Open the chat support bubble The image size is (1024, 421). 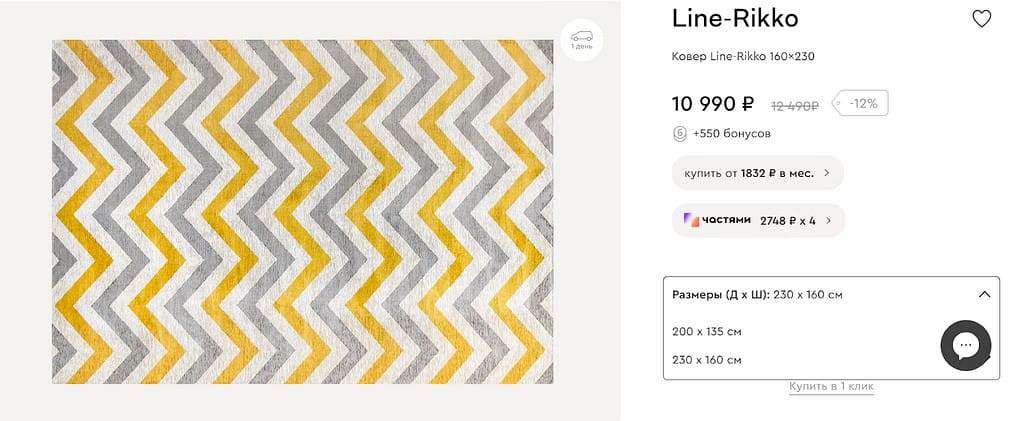point(965,346)
